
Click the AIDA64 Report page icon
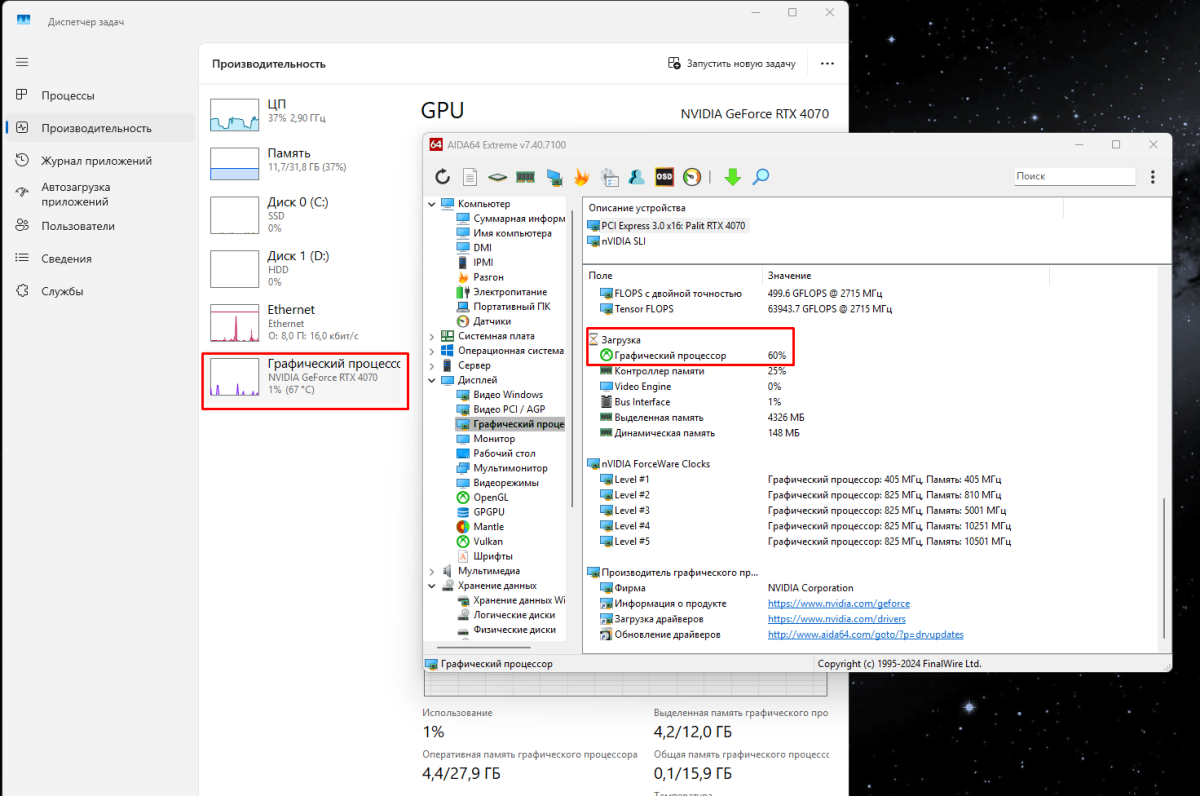click(470, 177)
